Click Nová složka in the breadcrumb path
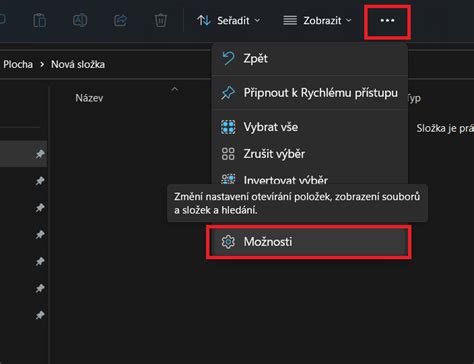 (78, 64)
